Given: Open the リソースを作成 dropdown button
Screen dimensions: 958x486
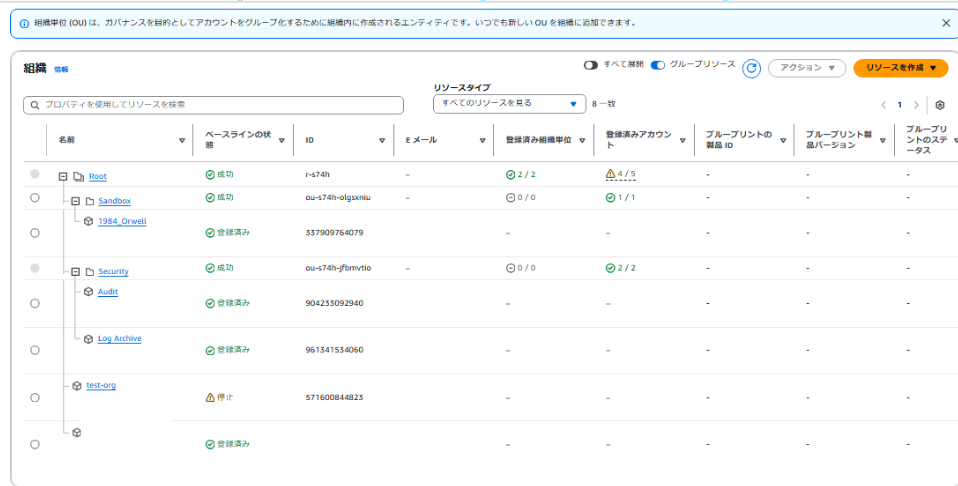Looking at the screenshot, I should 901,68.
